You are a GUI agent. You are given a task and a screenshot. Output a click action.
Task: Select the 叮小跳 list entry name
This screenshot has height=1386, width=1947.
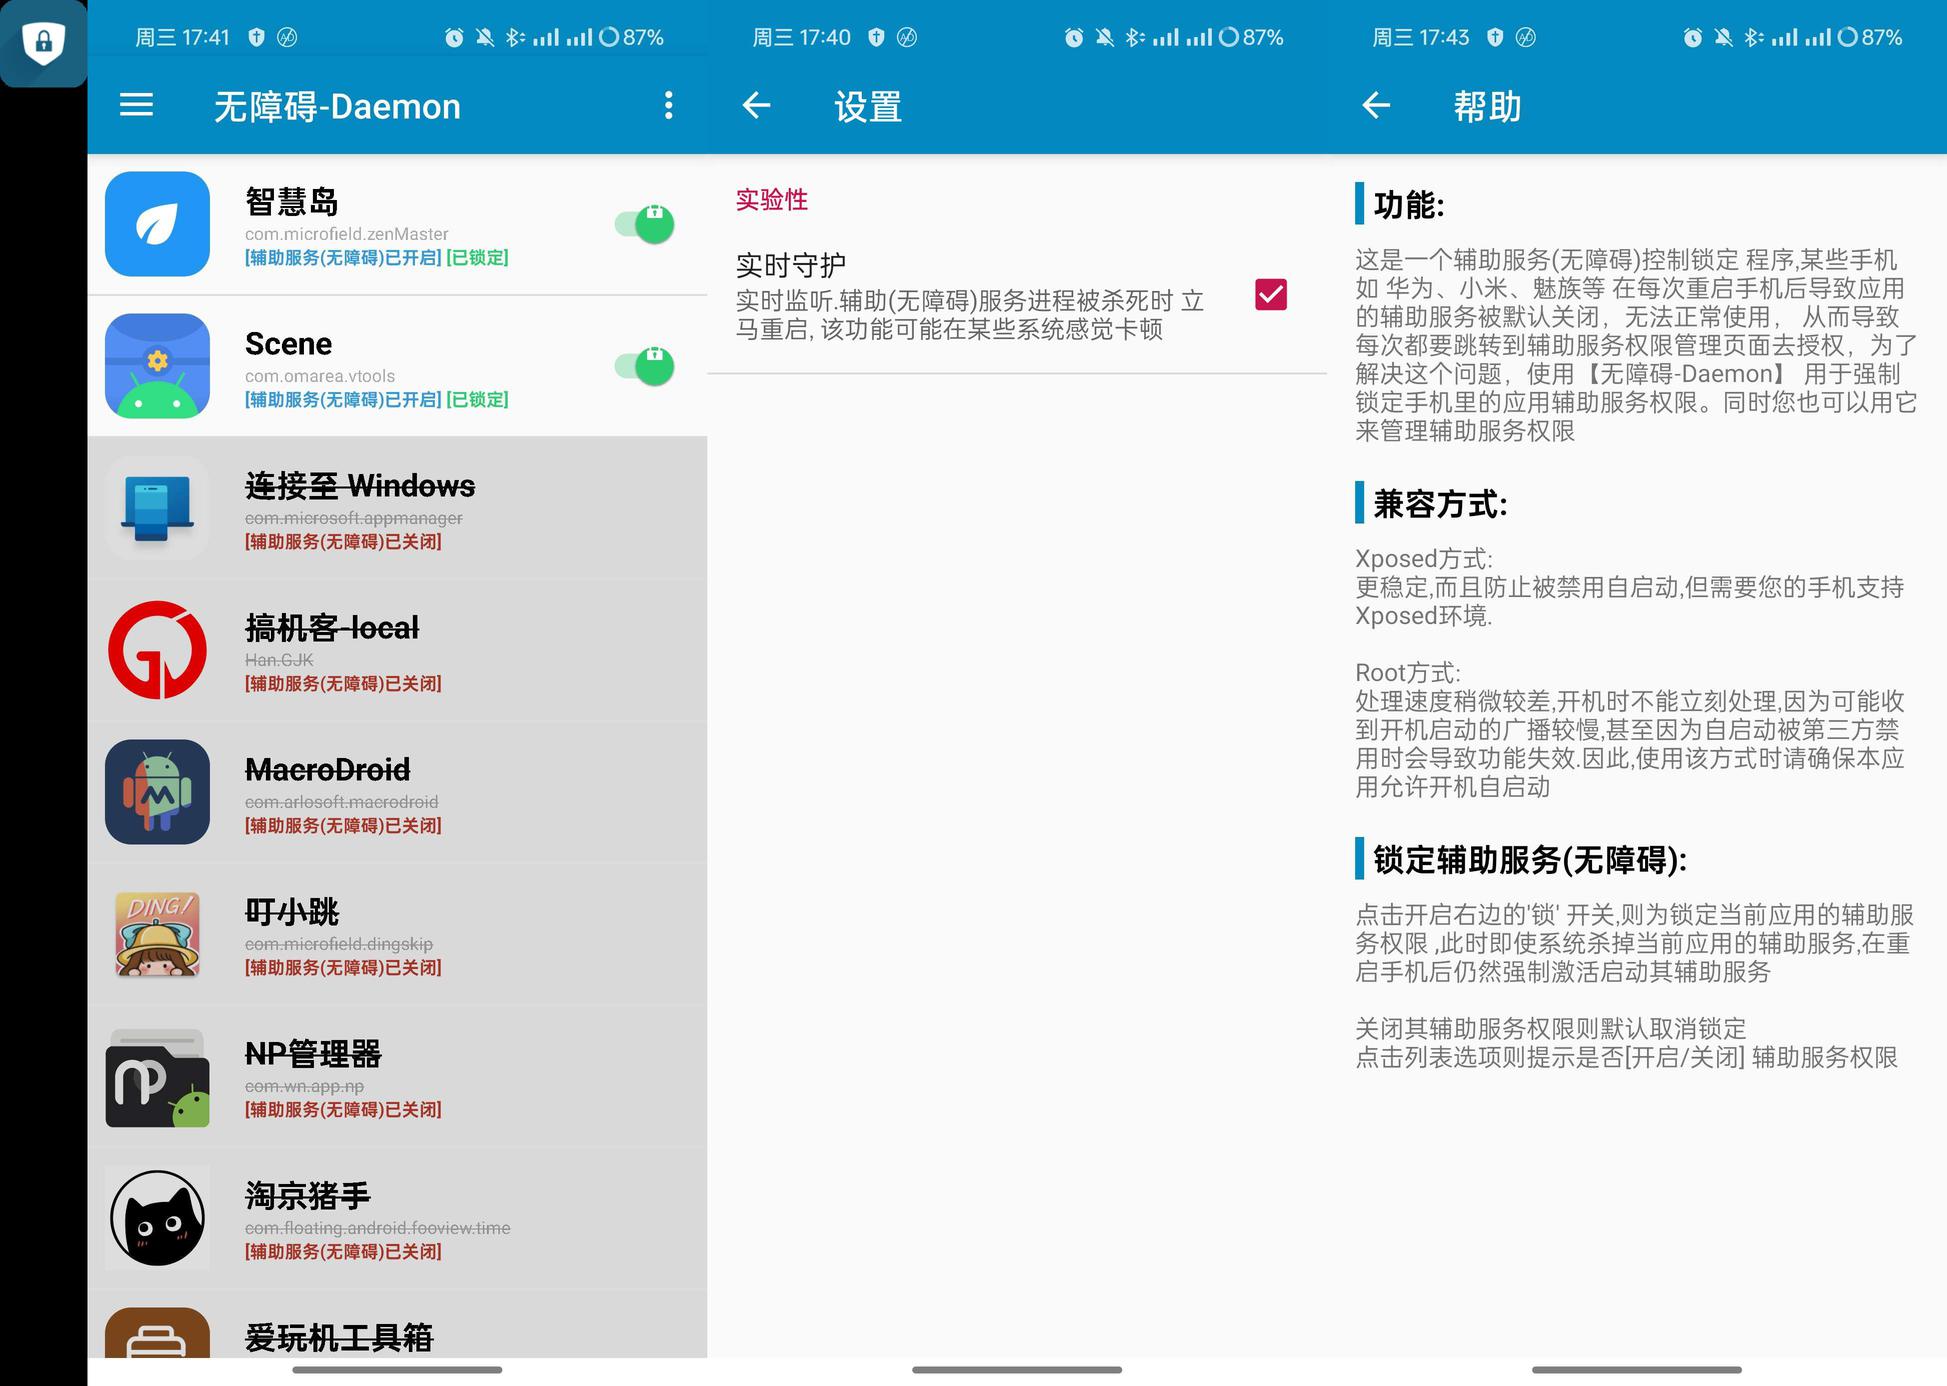click(x=292, y=912)
